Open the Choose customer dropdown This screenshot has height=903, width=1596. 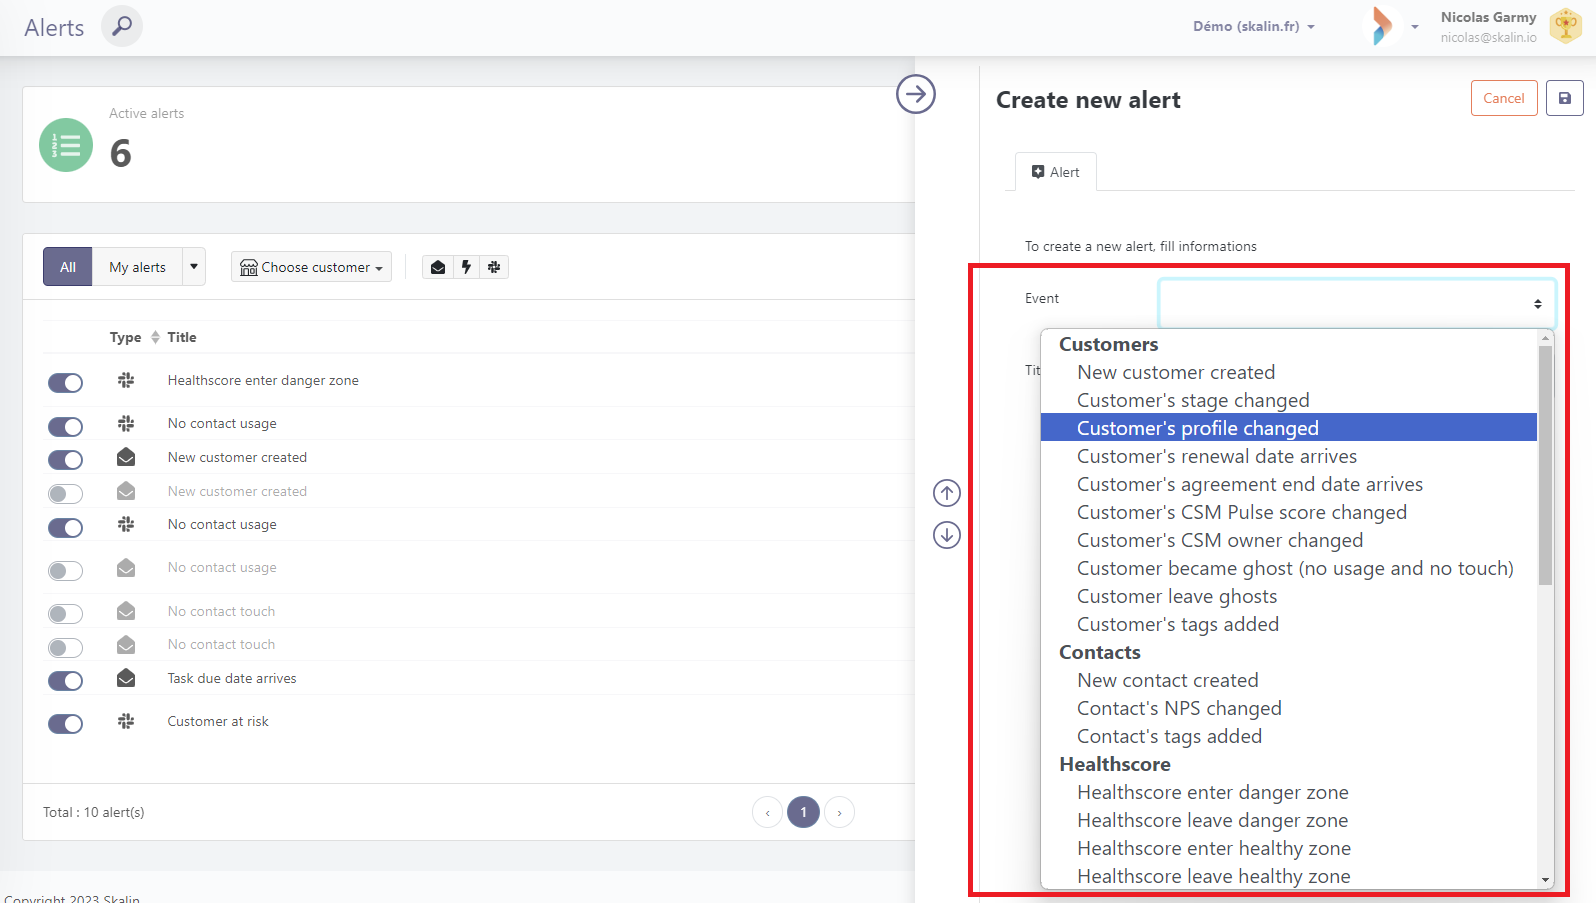(311, 267)
